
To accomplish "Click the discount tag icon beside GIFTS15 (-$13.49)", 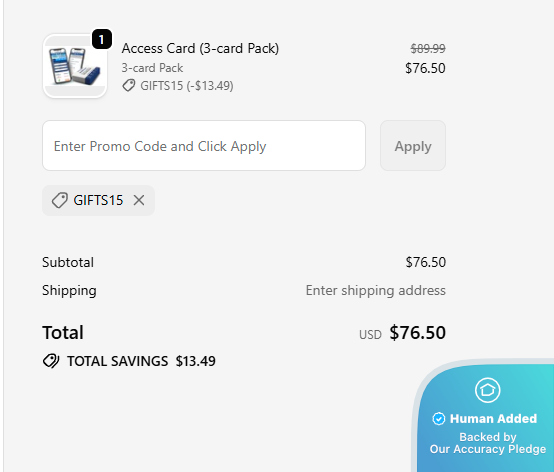I will [129, 85].
